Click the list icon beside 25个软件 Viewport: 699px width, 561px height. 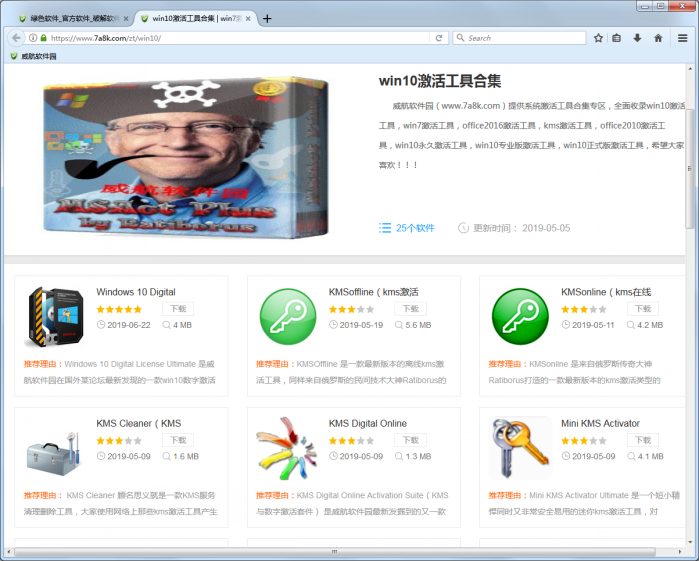click(385, 228)
